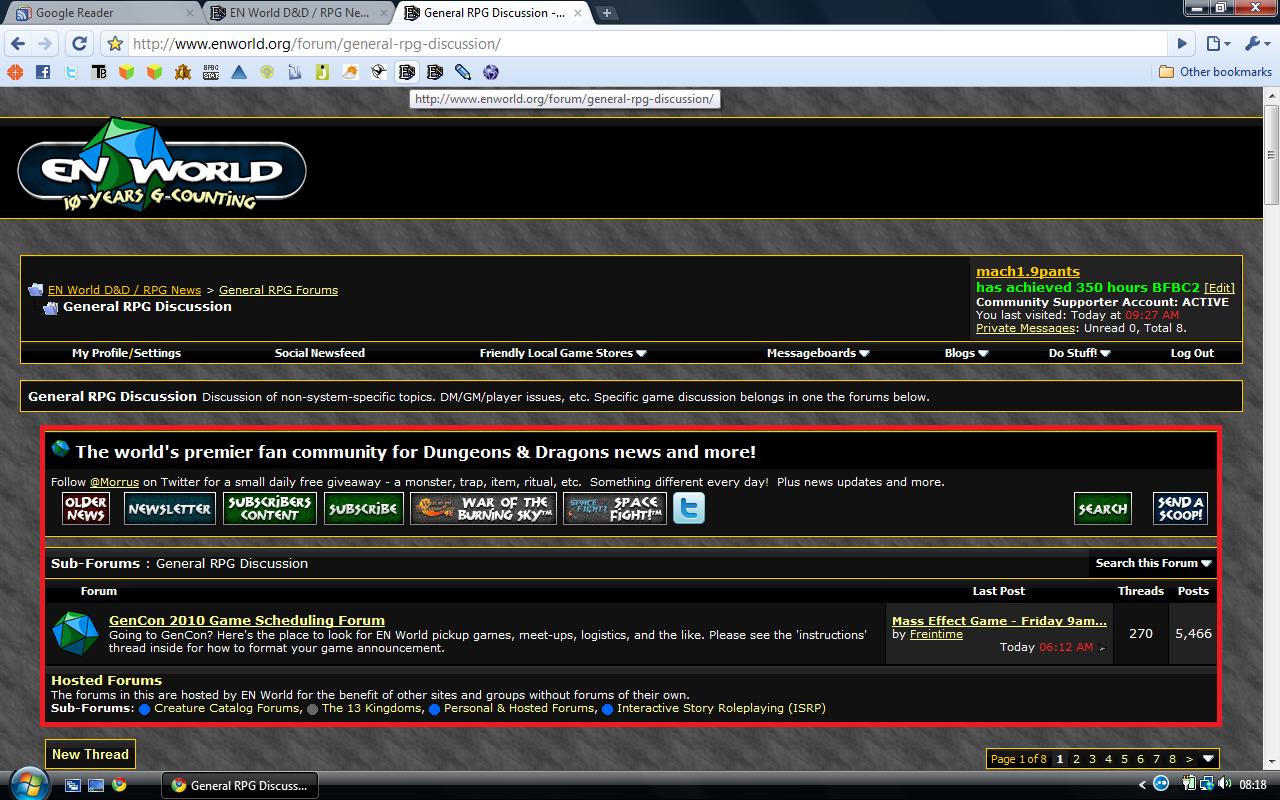This screenshot has height=800, width=1280.
Task: Reload the page with refresh button
Action: point(80,44)
